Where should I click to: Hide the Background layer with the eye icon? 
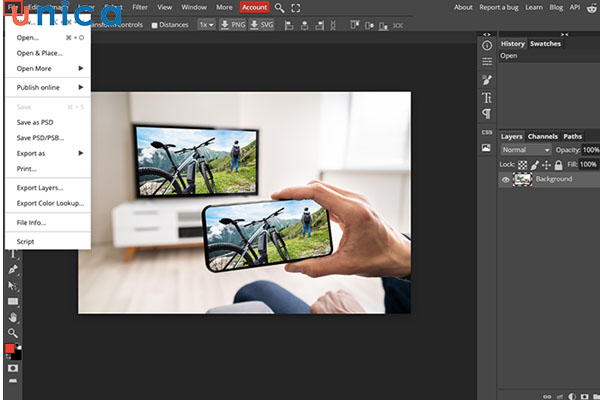point(506,179)
